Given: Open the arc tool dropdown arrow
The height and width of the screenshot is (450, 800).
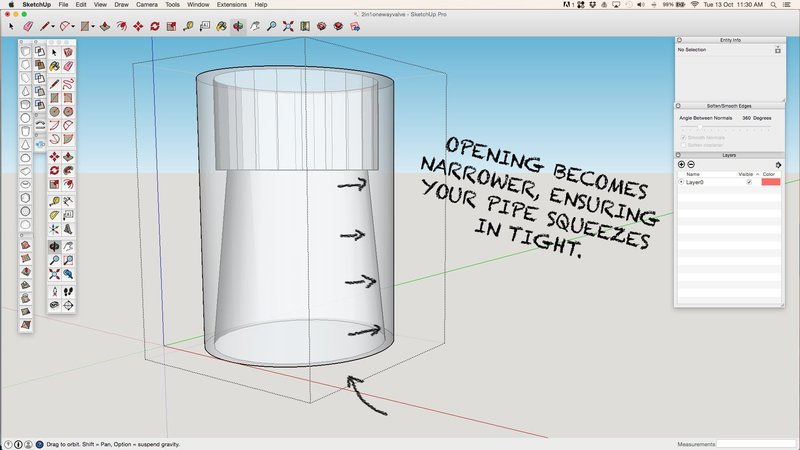Looking at the screenshot, I should pyautogui.click(x=73, y=27).
